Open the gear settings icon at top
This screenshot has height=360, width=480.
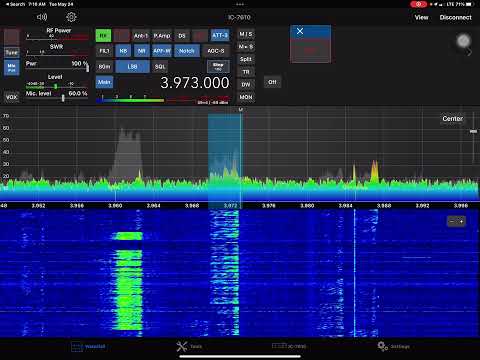tap(71, 17)
